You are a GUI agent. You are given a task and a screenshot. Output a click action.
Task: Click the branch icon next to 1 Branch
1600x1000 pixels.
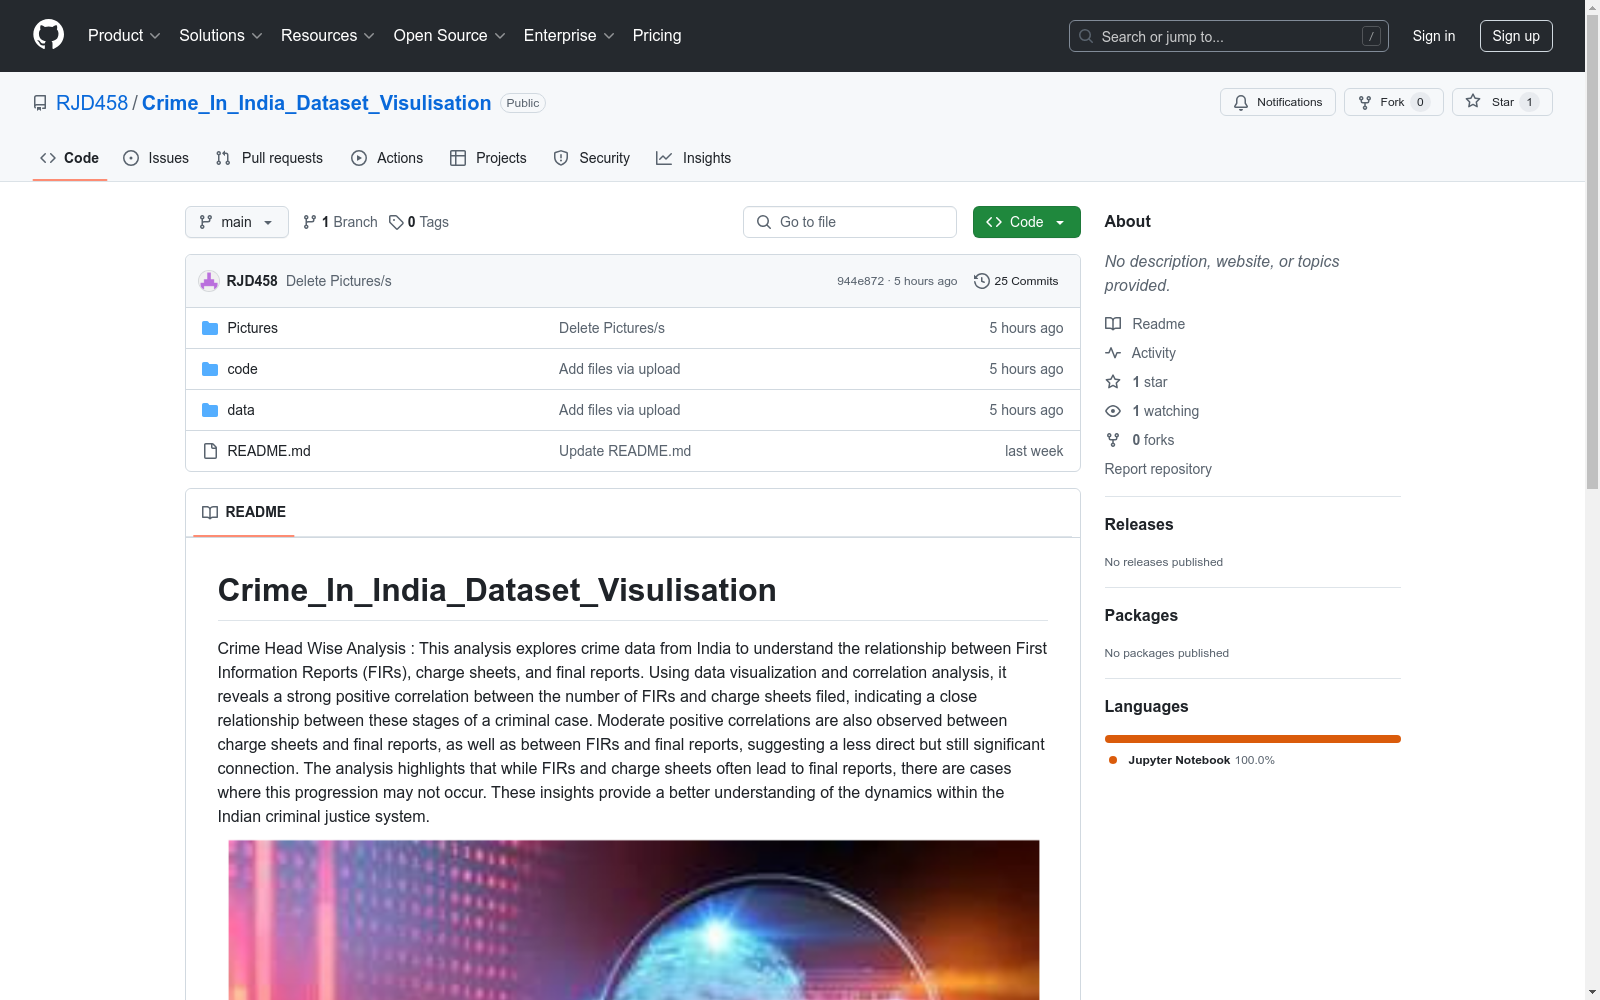310,222
